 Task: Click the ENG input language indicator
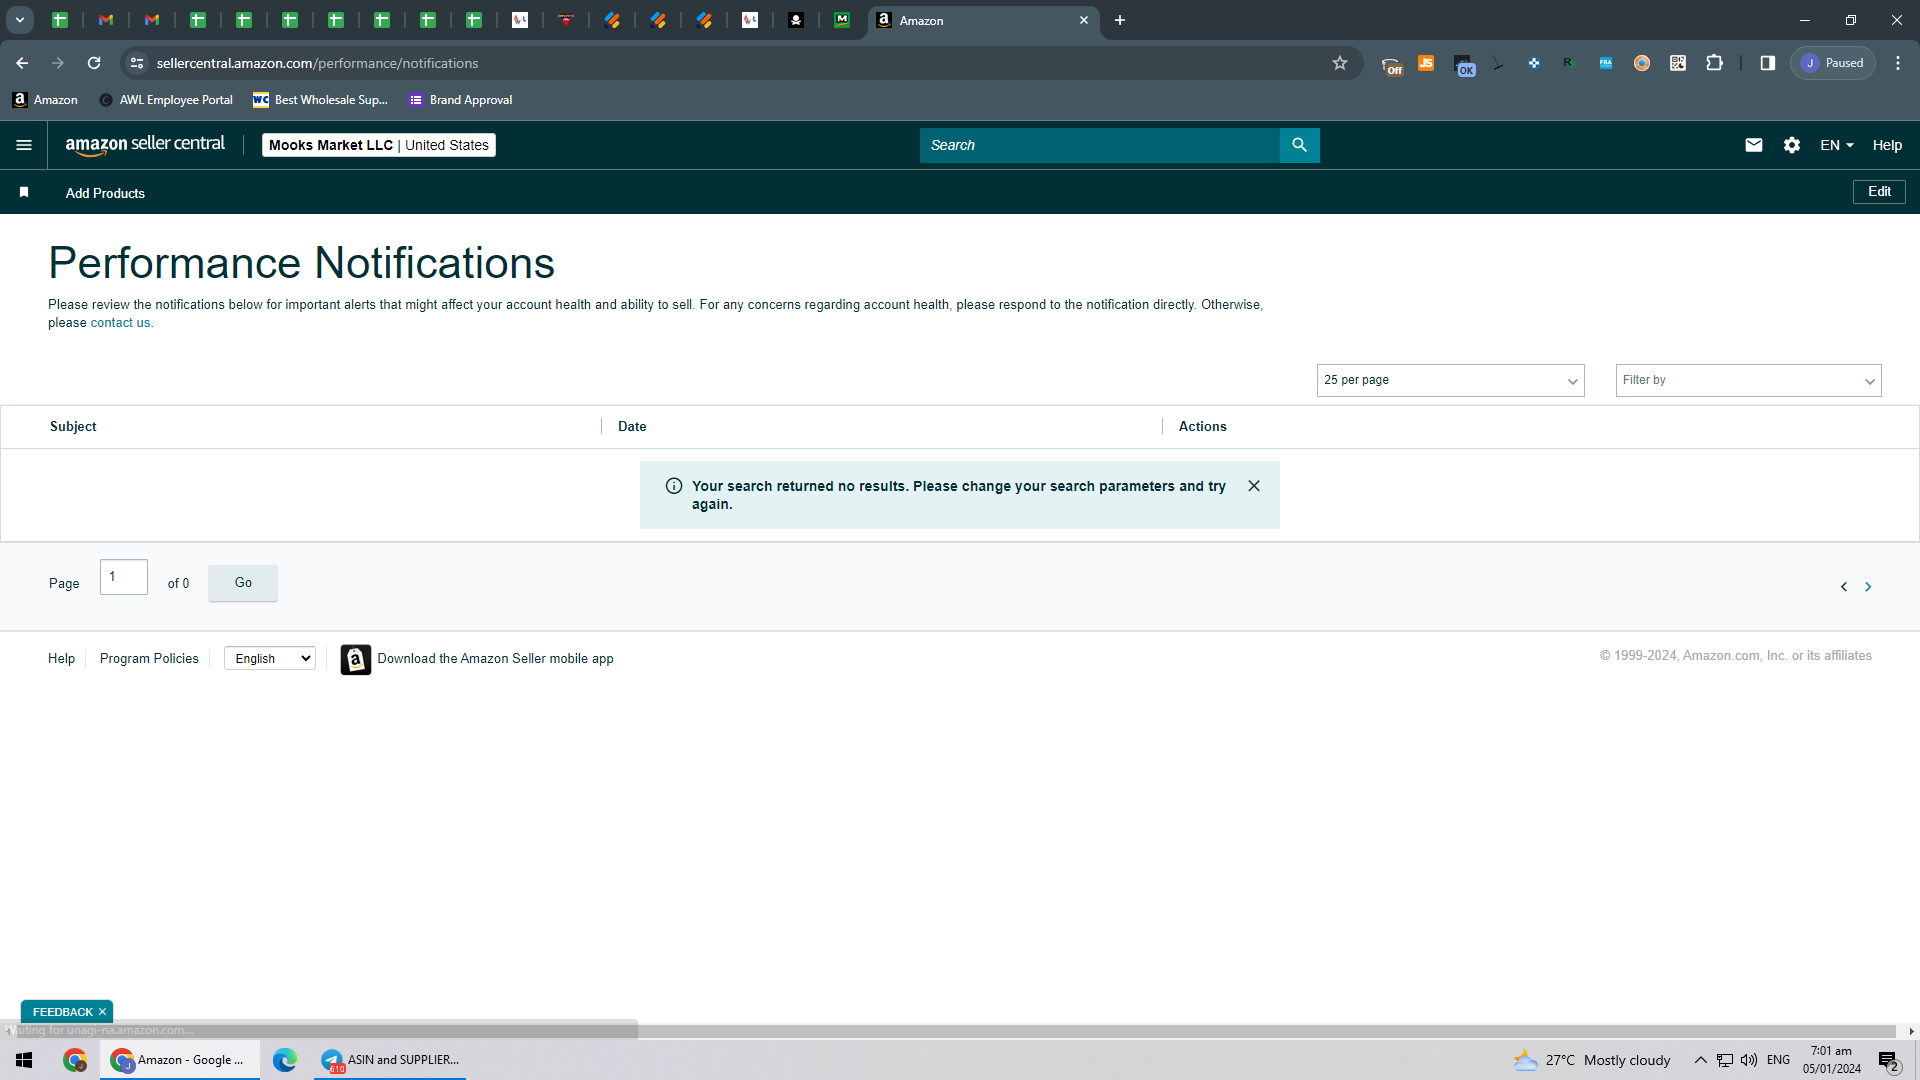click(1778, 1060)
